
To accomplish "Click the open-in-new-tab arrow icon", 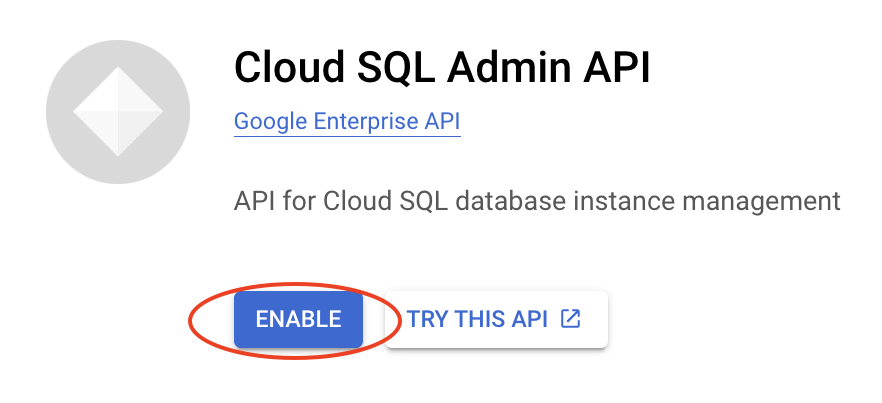I will click(570, 319).
